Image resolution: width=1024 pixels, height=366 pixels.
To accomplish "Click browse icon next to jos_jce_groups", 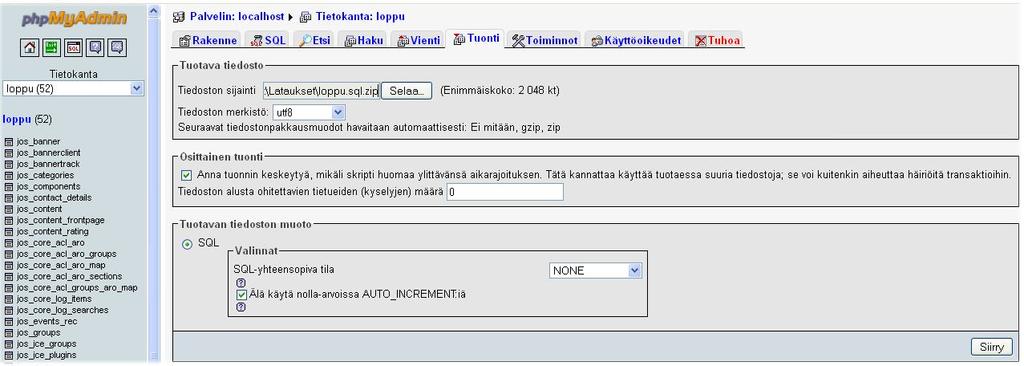I will click(8, 344).
